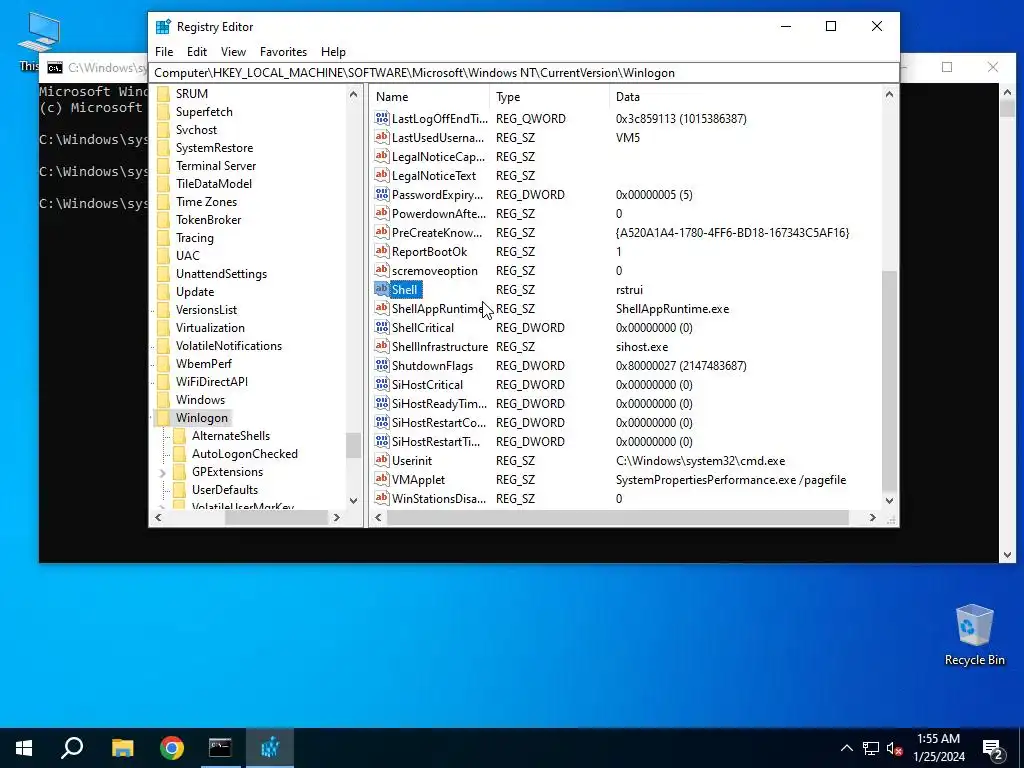Viewport: 1024px width, 768px height.
Task: Select the VolatileNotifications key
Action: coord(229,346)
